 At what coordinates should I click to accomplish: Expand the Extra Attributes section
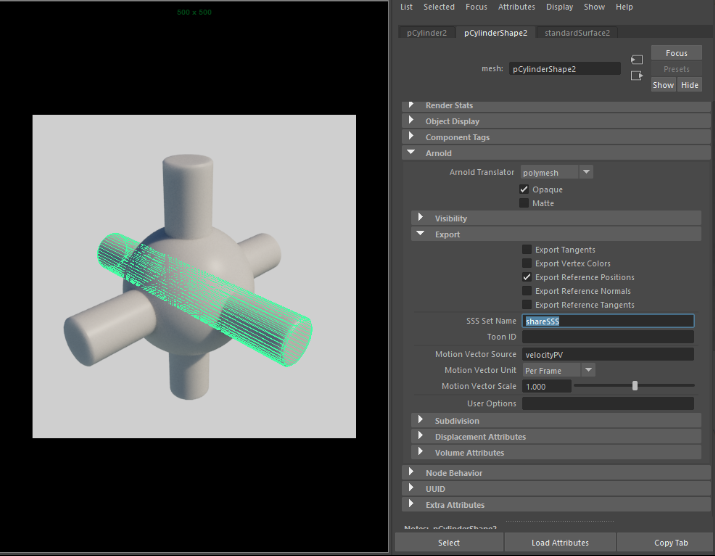click(556, 505)
